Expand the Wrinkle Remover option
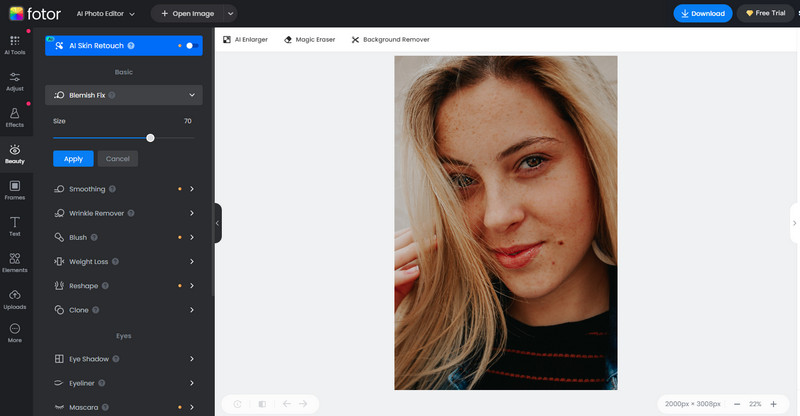Image resolution: width=800 pixels, height=416 pixels. point(191,213)
